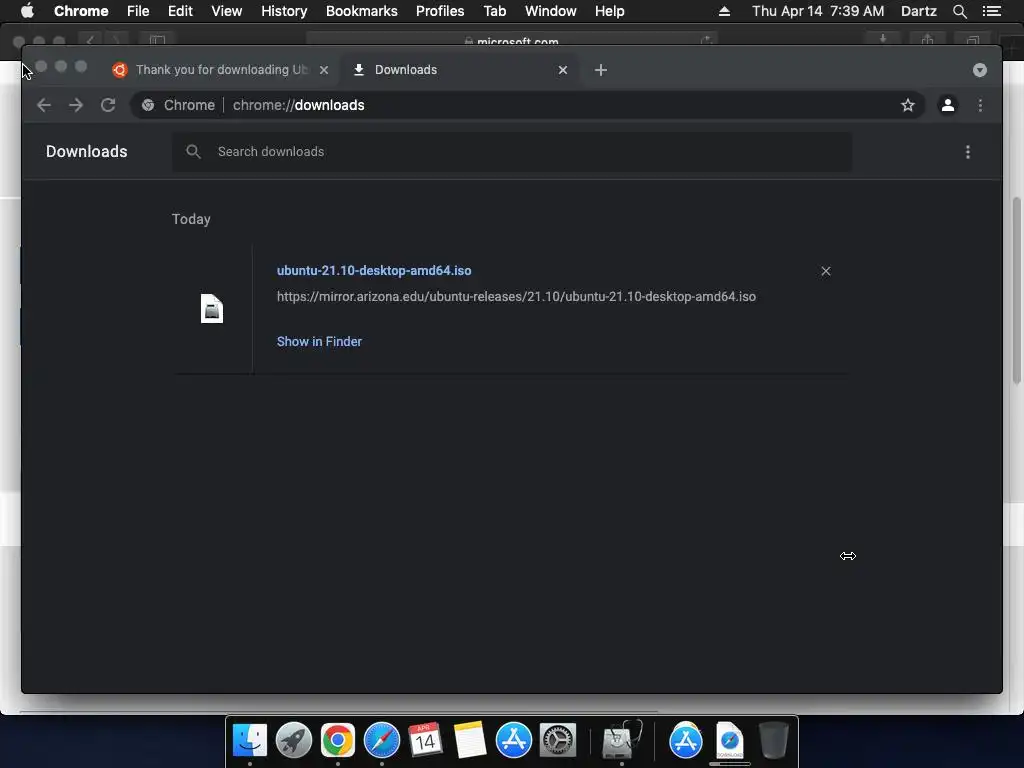Open the tab search dropdown arrow
Viewport: 1024px width, 768px height.
click(980, 70)
